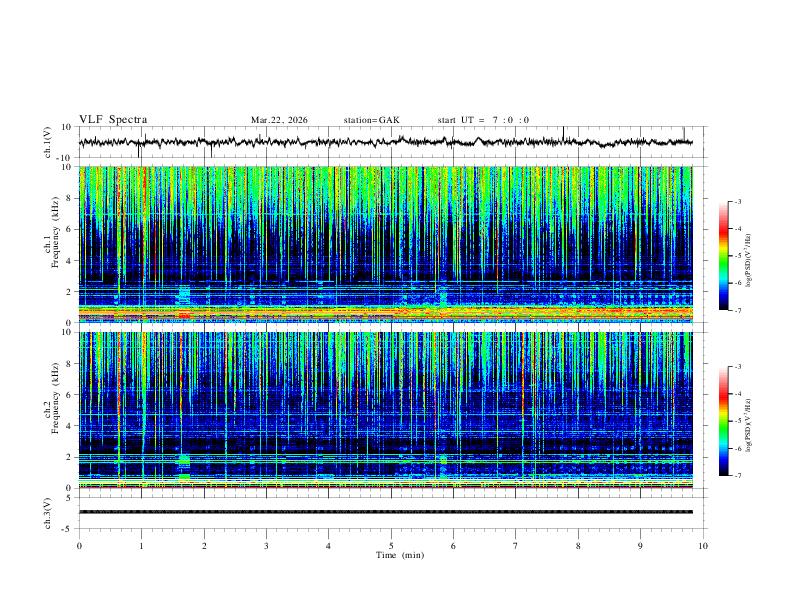Click the "ch.1(V)" waveform axis label
792x612 pixels.
click(47, 142)
